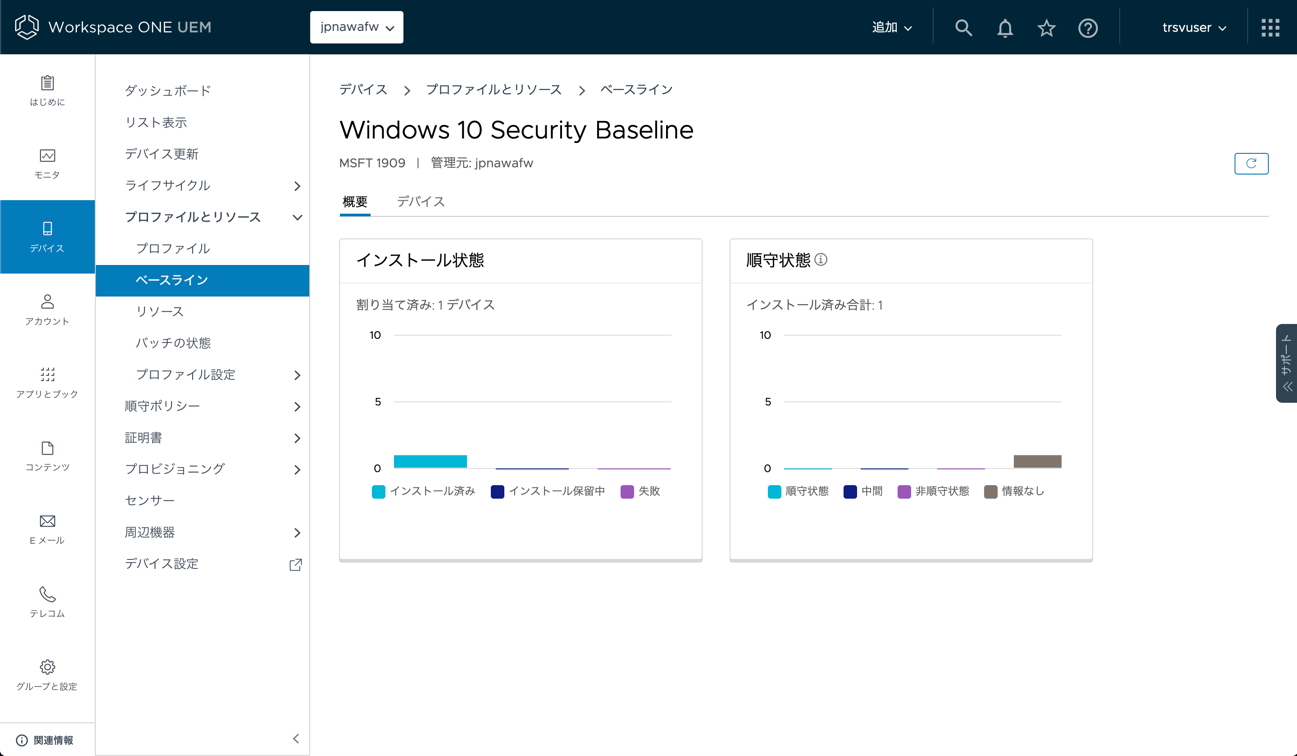Open the 追加 dropdown menu

(892, 28)
